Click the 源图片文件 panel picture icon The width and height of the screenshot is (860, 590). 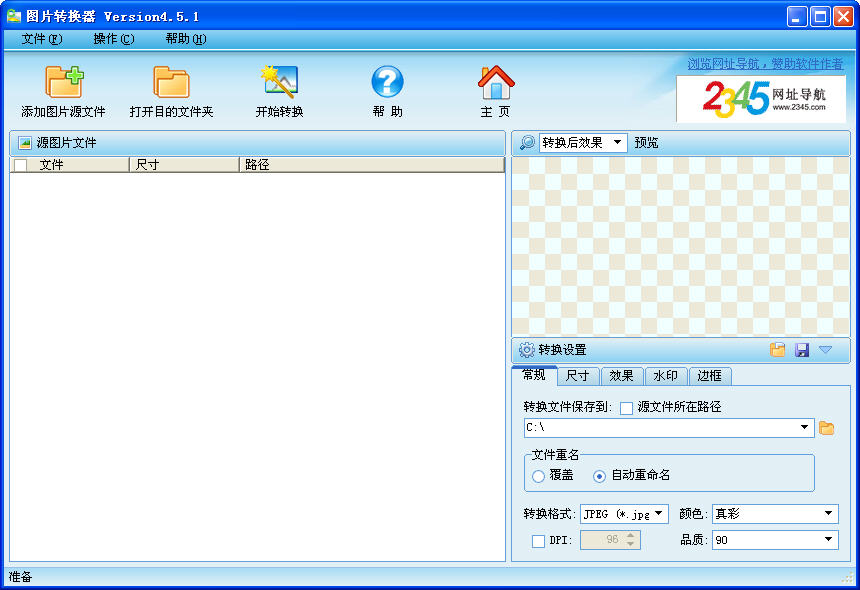click(x=25, y=143)
